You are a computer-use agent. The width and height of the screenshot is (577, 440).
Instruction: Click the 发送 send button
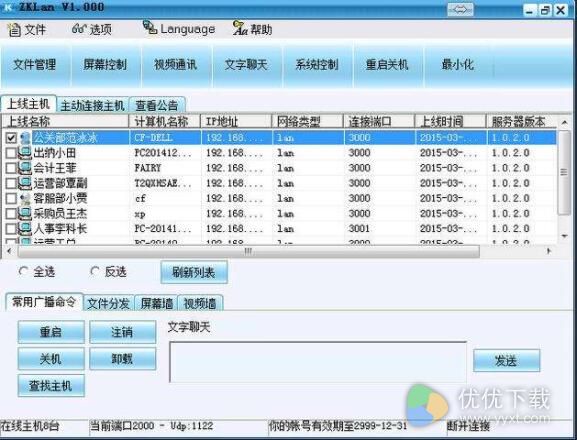[x=506, y=361]
